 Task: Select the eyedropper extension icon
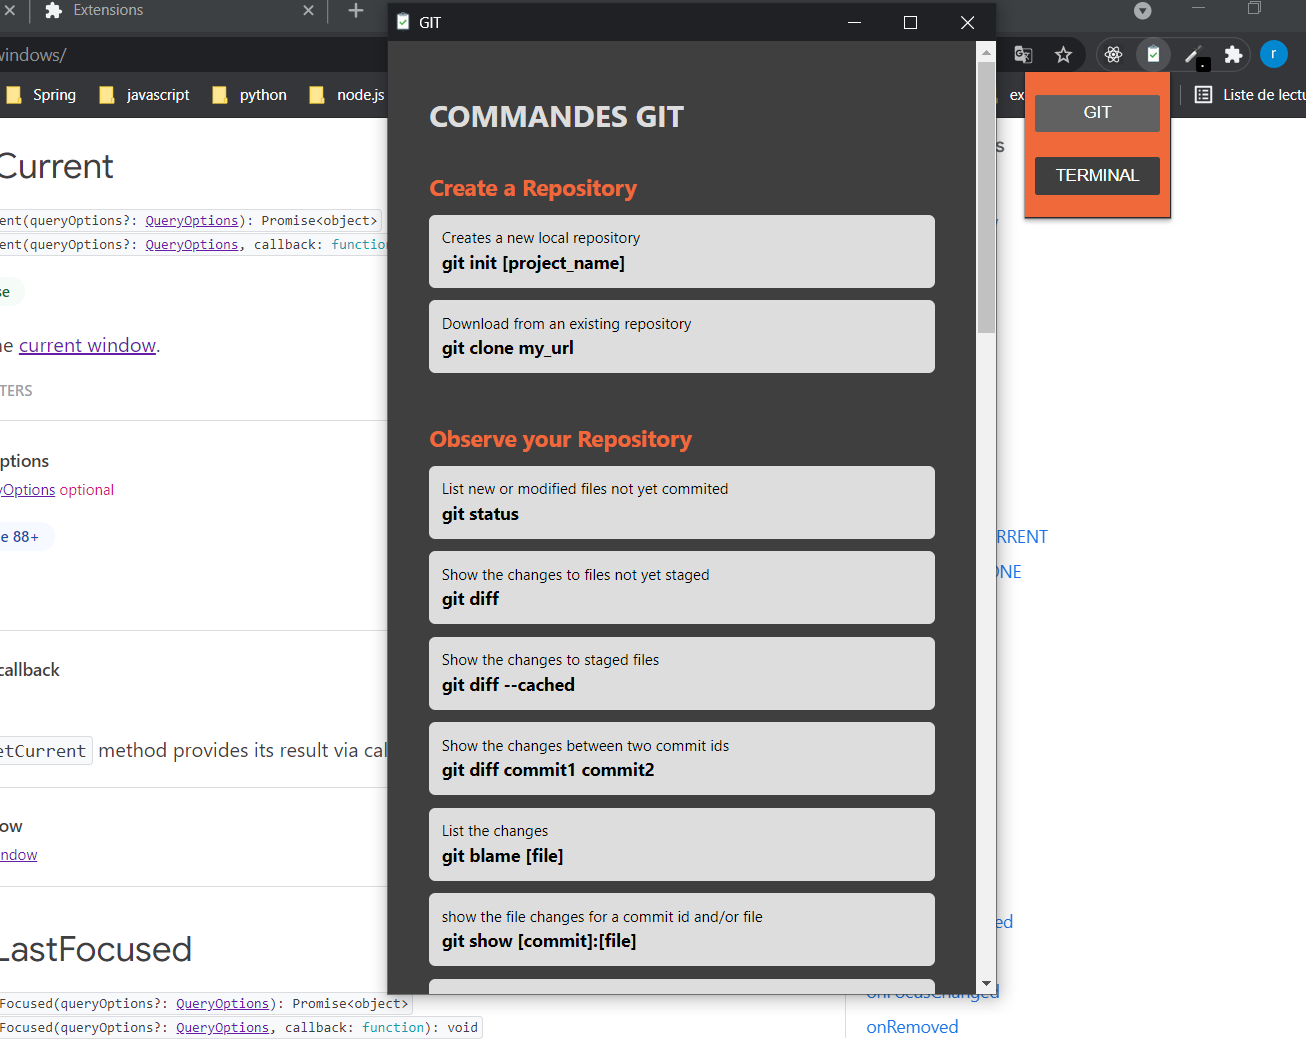(x=1193, y=54)
